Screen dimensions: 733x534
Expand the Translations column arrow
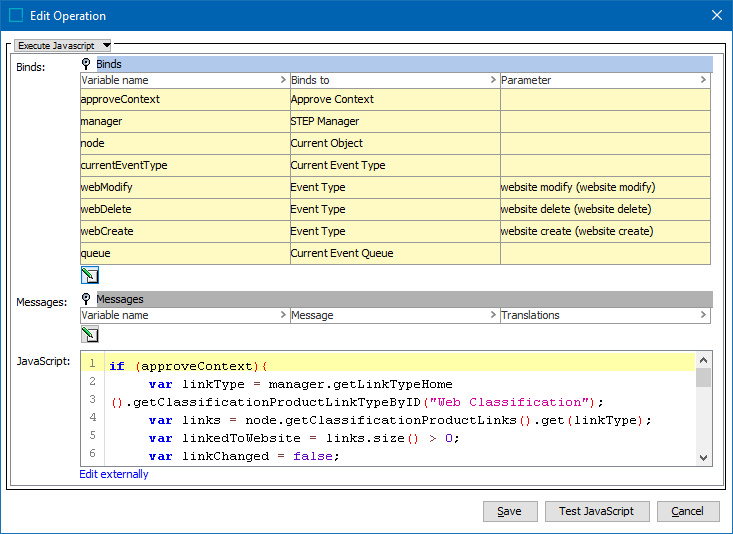703,315
